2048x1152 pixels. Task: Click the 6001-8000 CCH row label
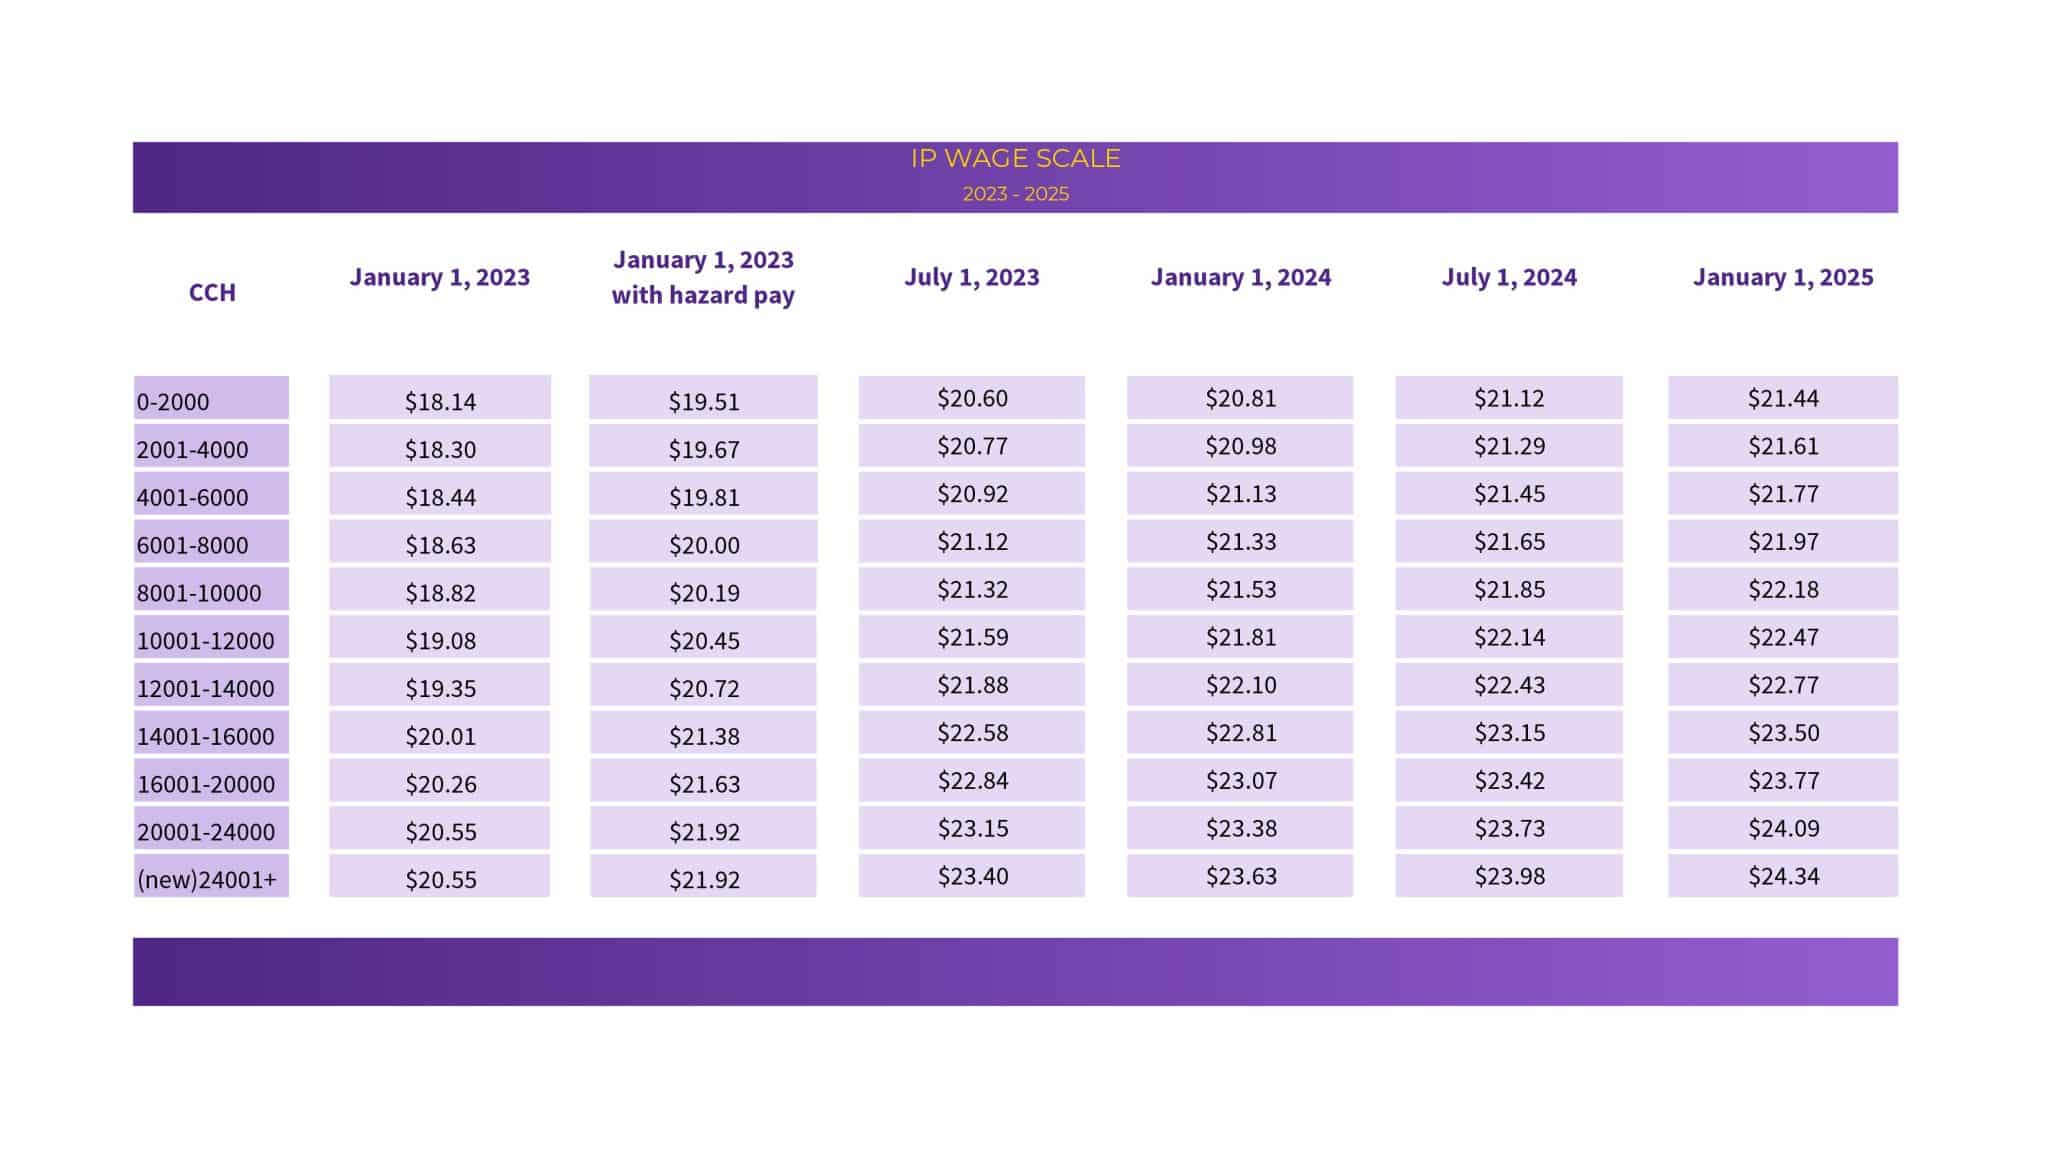click(211, 544)
